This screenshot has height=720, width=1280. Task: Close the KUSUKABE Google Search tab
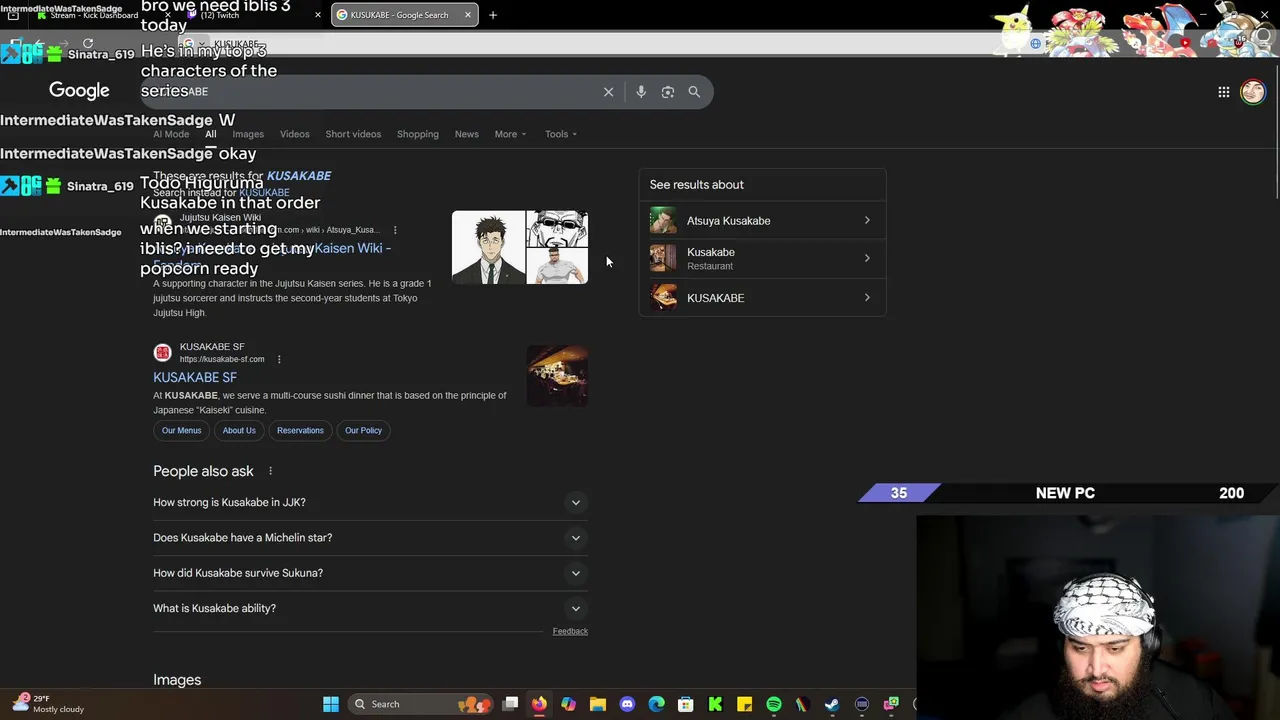(467, 15)
